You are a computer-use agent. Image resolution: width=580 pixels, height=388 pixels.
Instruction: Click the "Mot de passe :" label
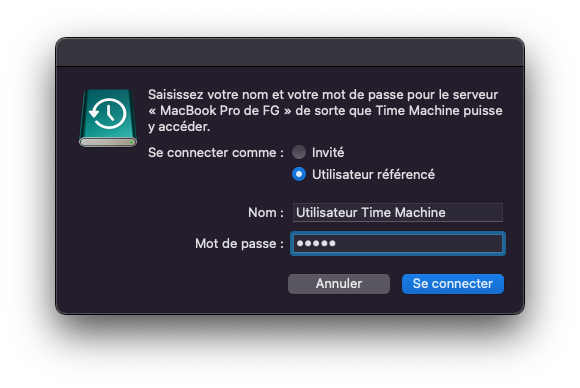239,244
